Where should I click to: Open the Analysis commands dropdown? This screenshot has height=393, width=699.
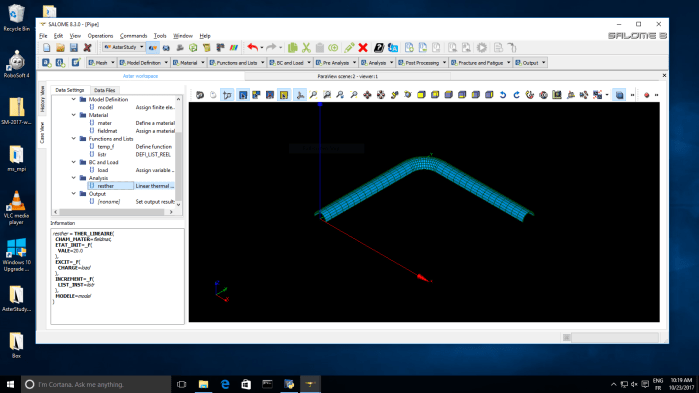pos(377,63)
